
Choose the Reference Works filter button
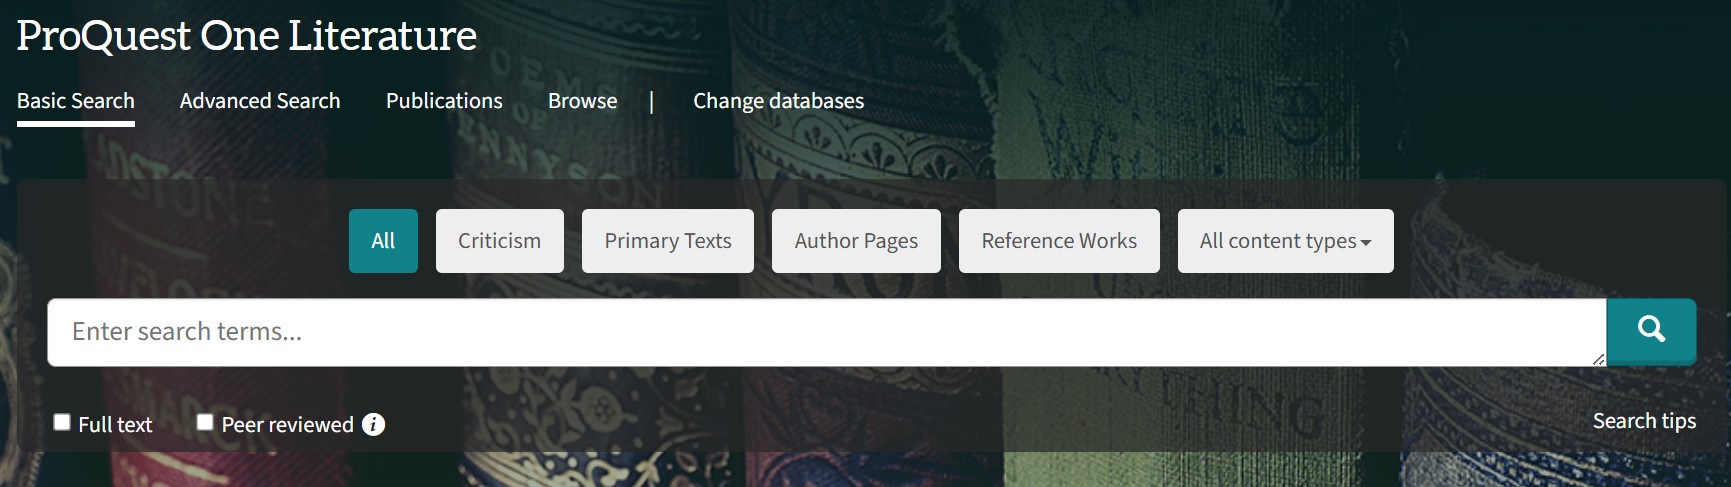[x=1059, y=241]
